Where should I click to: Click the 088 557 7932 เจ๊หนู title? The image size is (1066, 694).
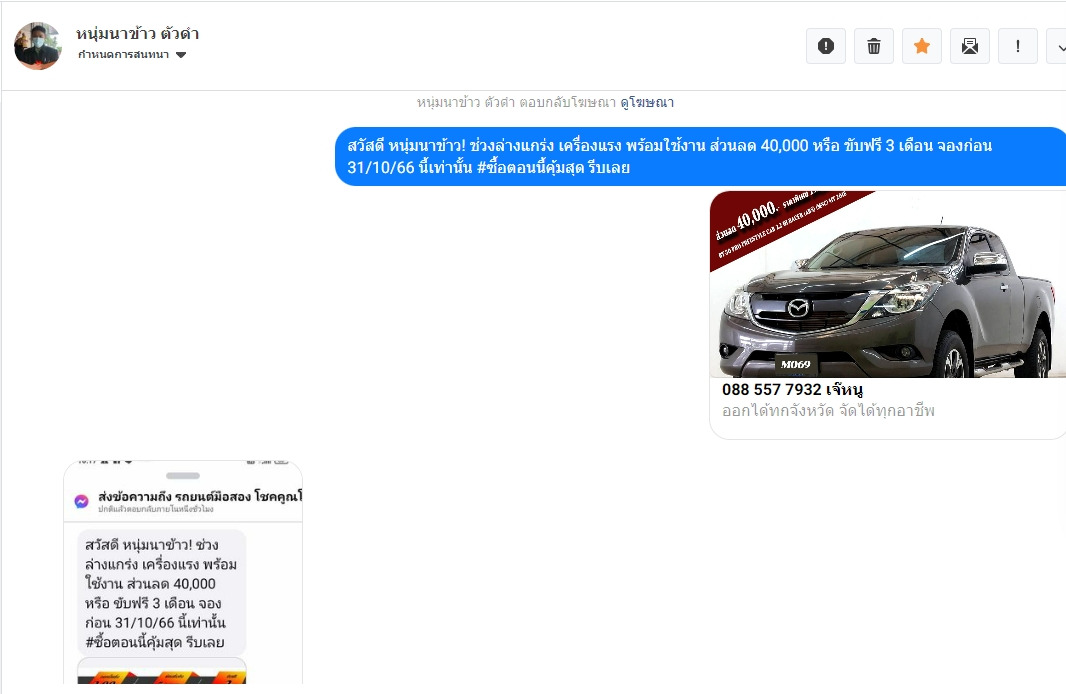[x=792, y=389]
